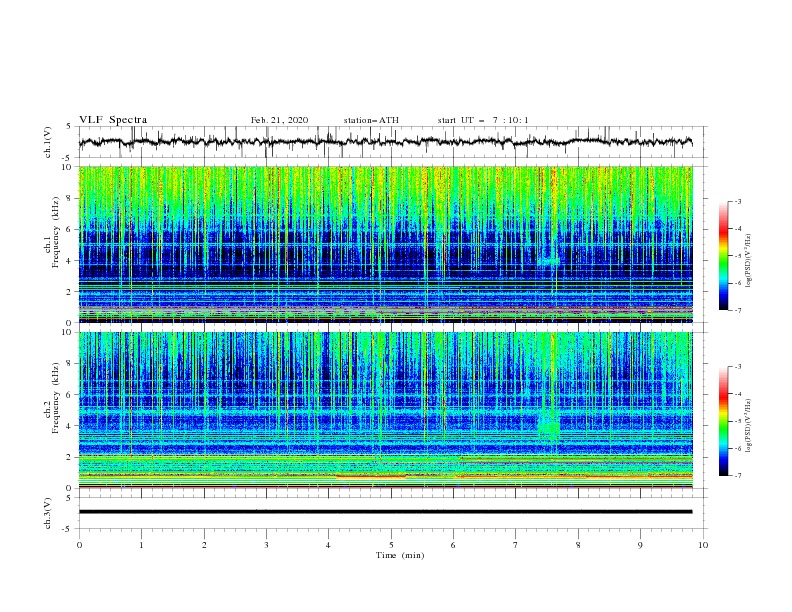This screenshot has height=612, width=792.
Task: Click time axis tick label "7"
Action: pos(516,545)
